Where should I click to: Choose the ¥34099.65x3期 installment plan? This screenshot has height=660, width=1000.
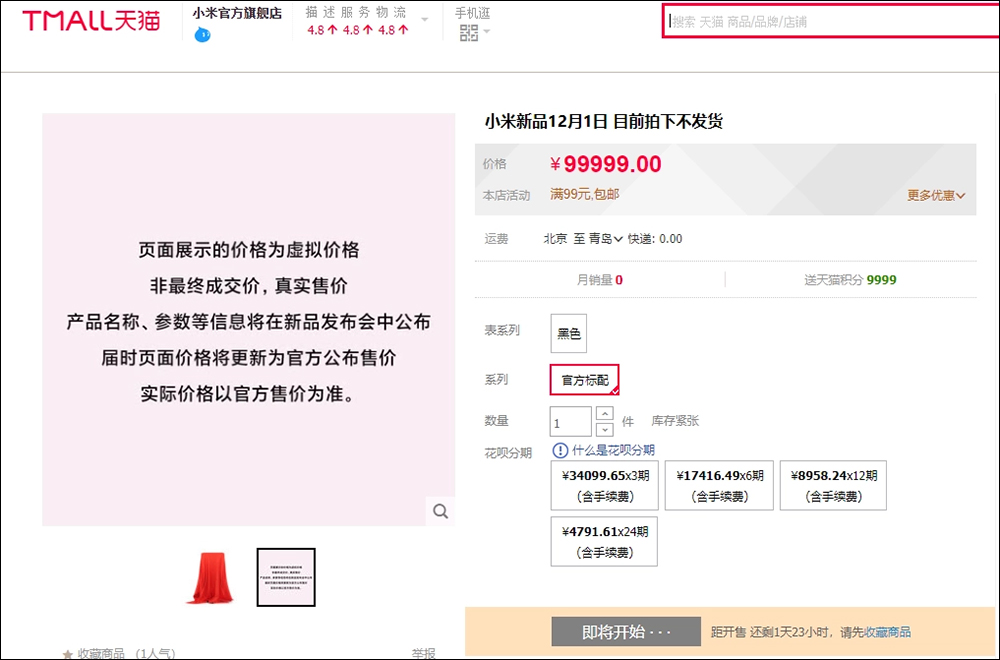point(605,485)
